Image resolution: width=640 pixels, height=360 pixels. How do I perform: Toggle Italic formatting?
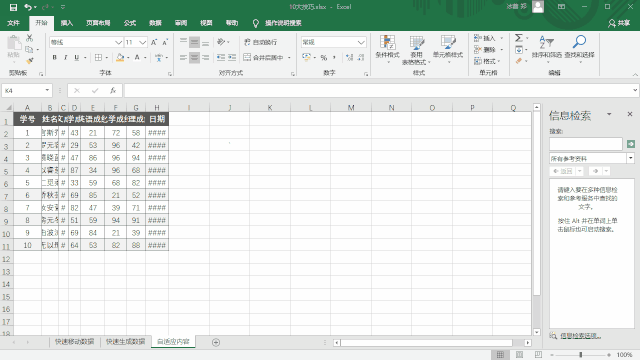coord(65,58)
